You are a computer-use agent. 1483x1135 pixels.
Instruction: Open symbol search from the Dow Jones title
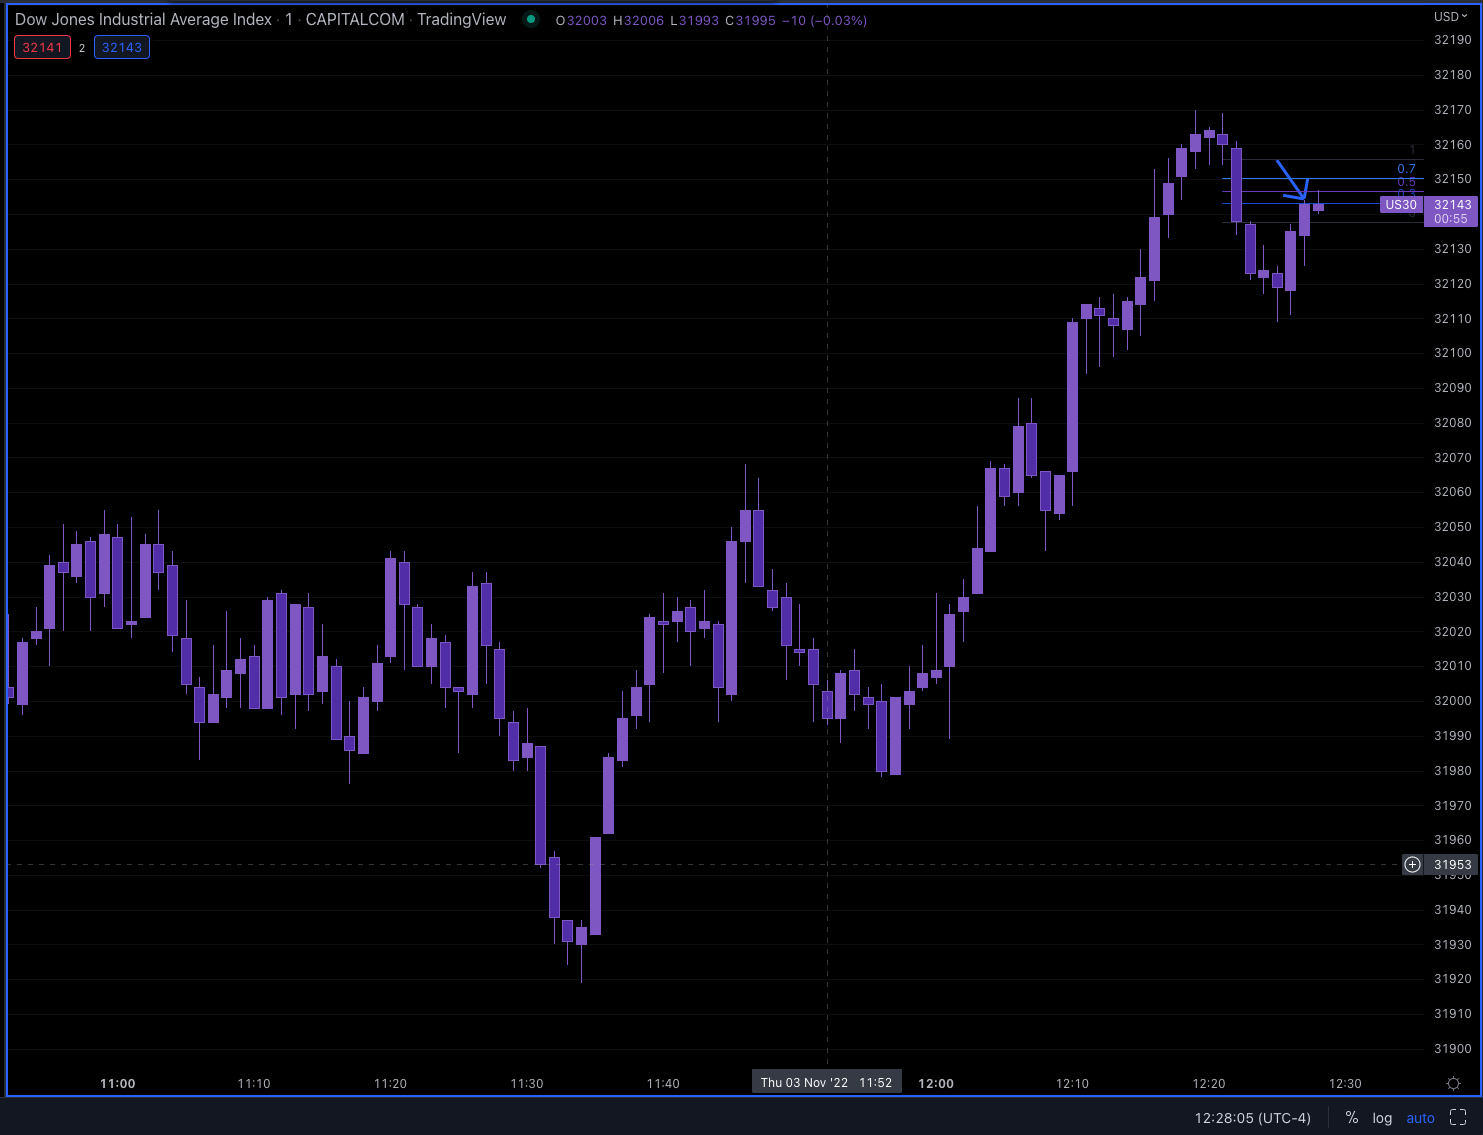coord(140,19)
